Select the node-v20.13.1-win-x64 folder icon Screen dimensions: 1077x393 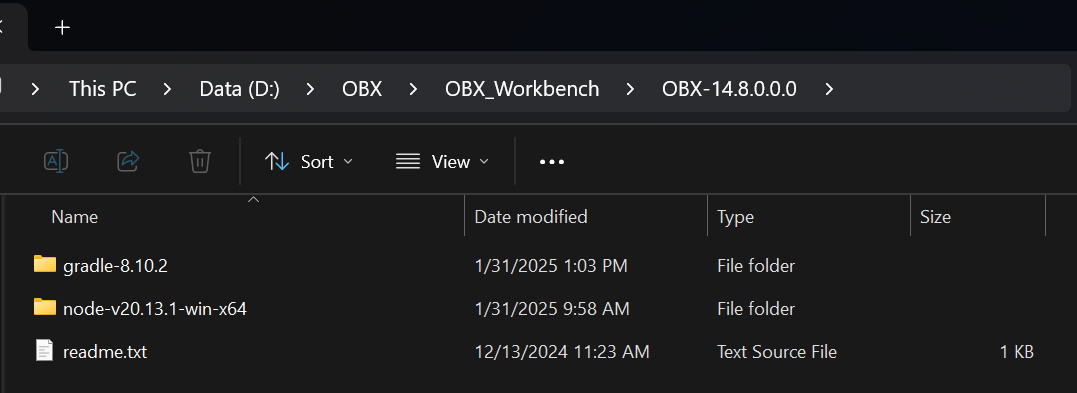(x=45, y=308)
